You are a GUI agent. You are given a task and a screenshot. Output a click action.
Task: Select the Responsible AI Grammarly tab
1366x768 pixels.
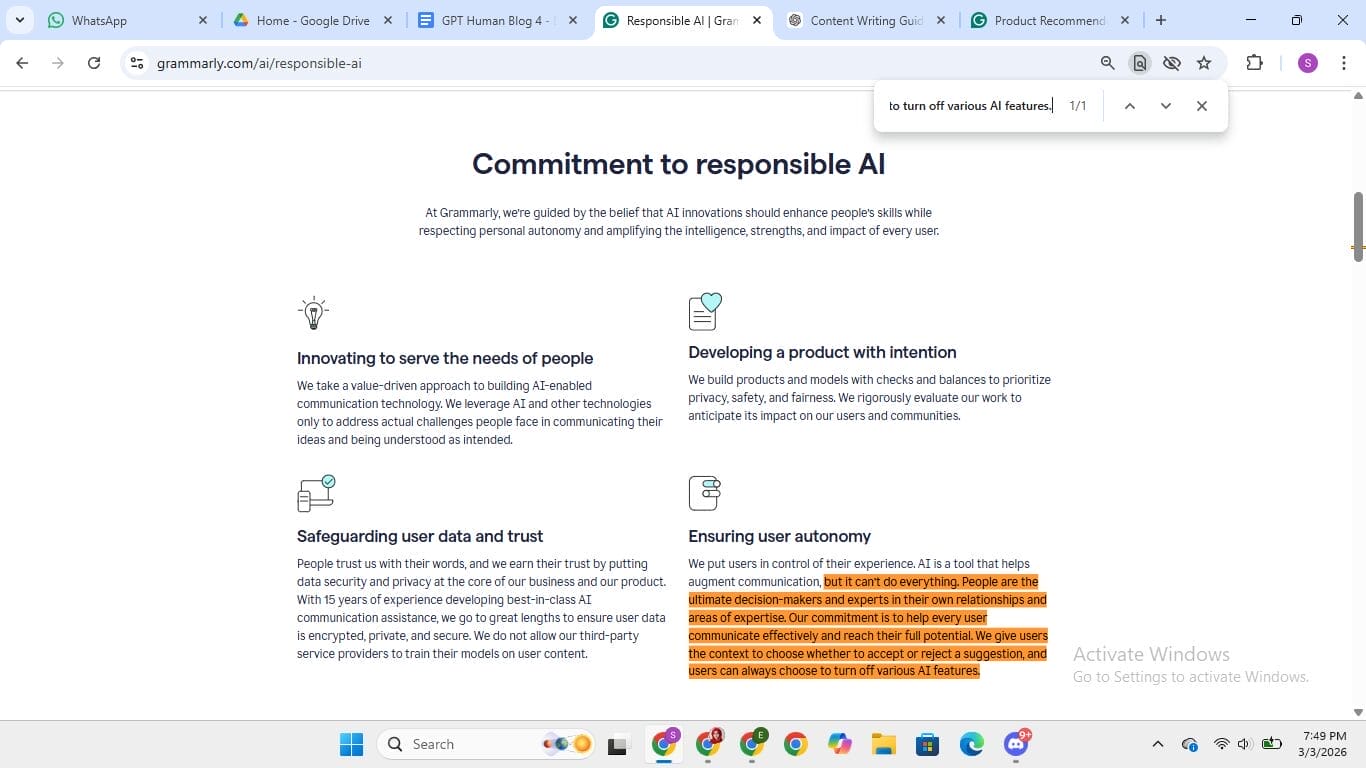point(682,20)
